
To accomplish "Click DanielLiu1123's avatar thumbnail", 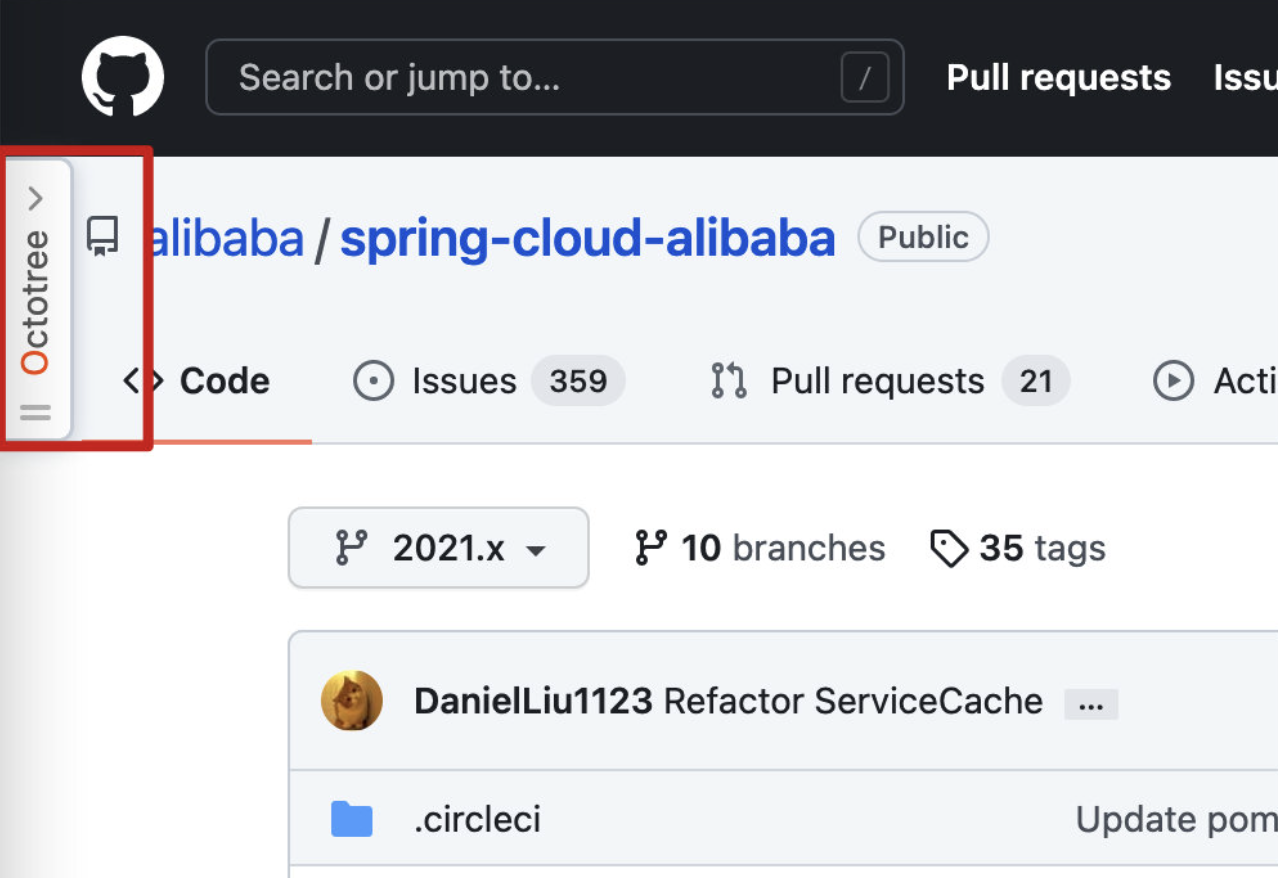I will pyautogui.click(x=352, y=701).
